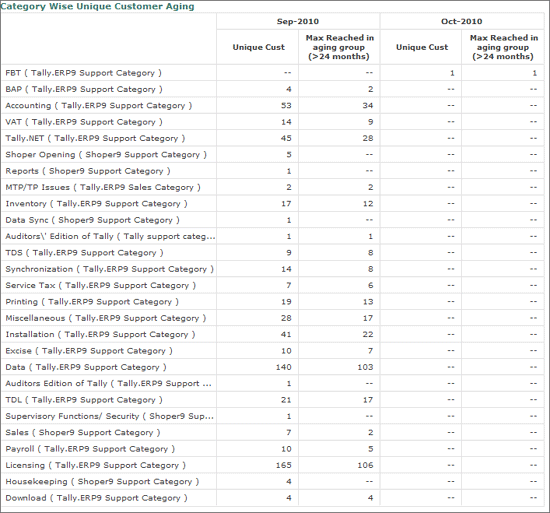Select the Accounting category row label
The width and height of the screenshot is (550, 513).
point(99,106)
